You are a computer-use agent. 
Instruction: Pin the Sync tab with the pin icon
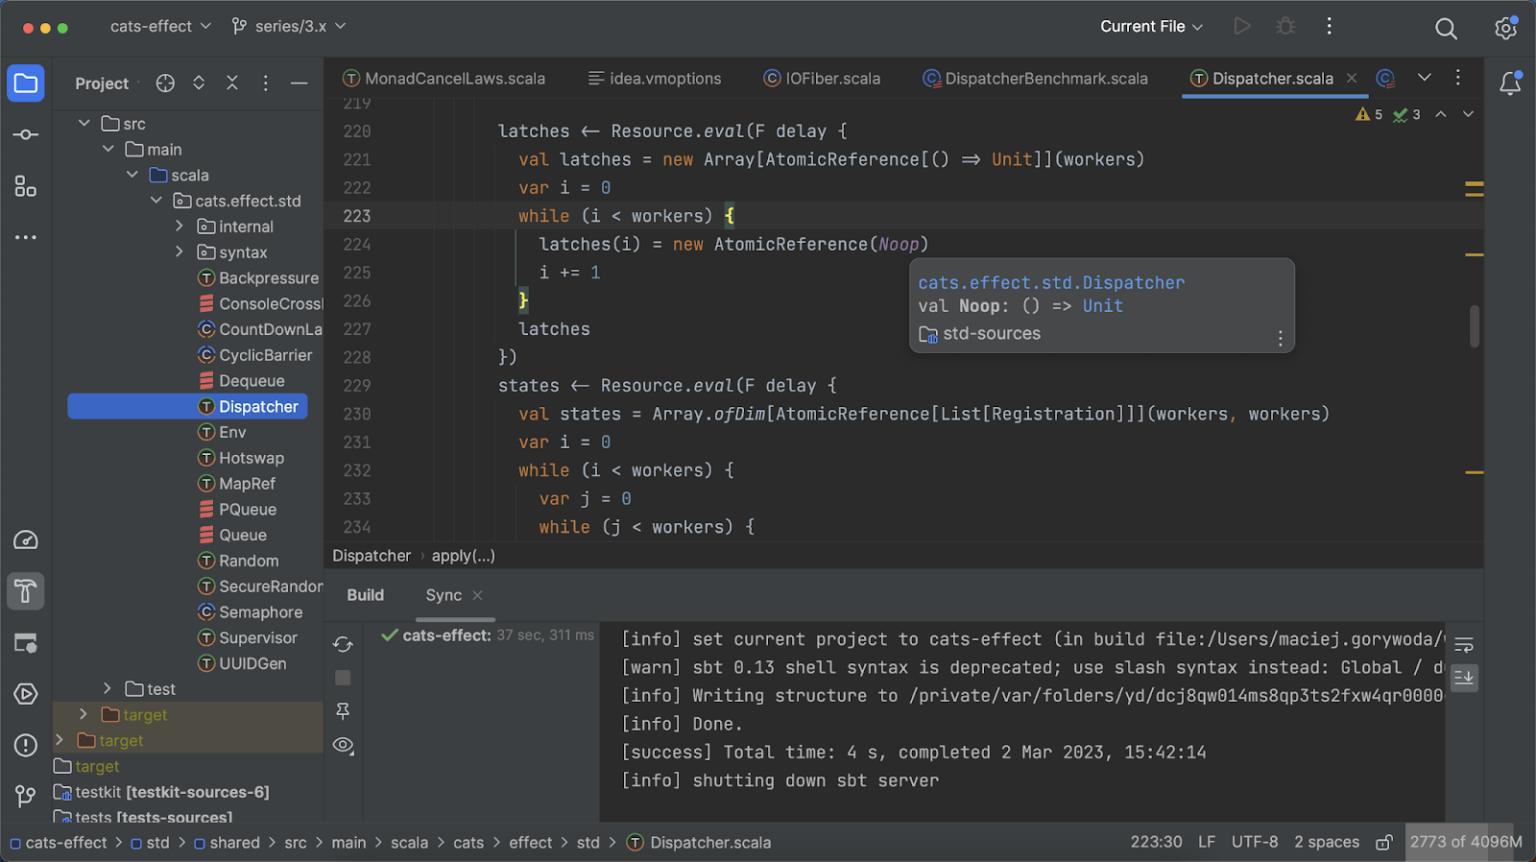click(343, 711)
